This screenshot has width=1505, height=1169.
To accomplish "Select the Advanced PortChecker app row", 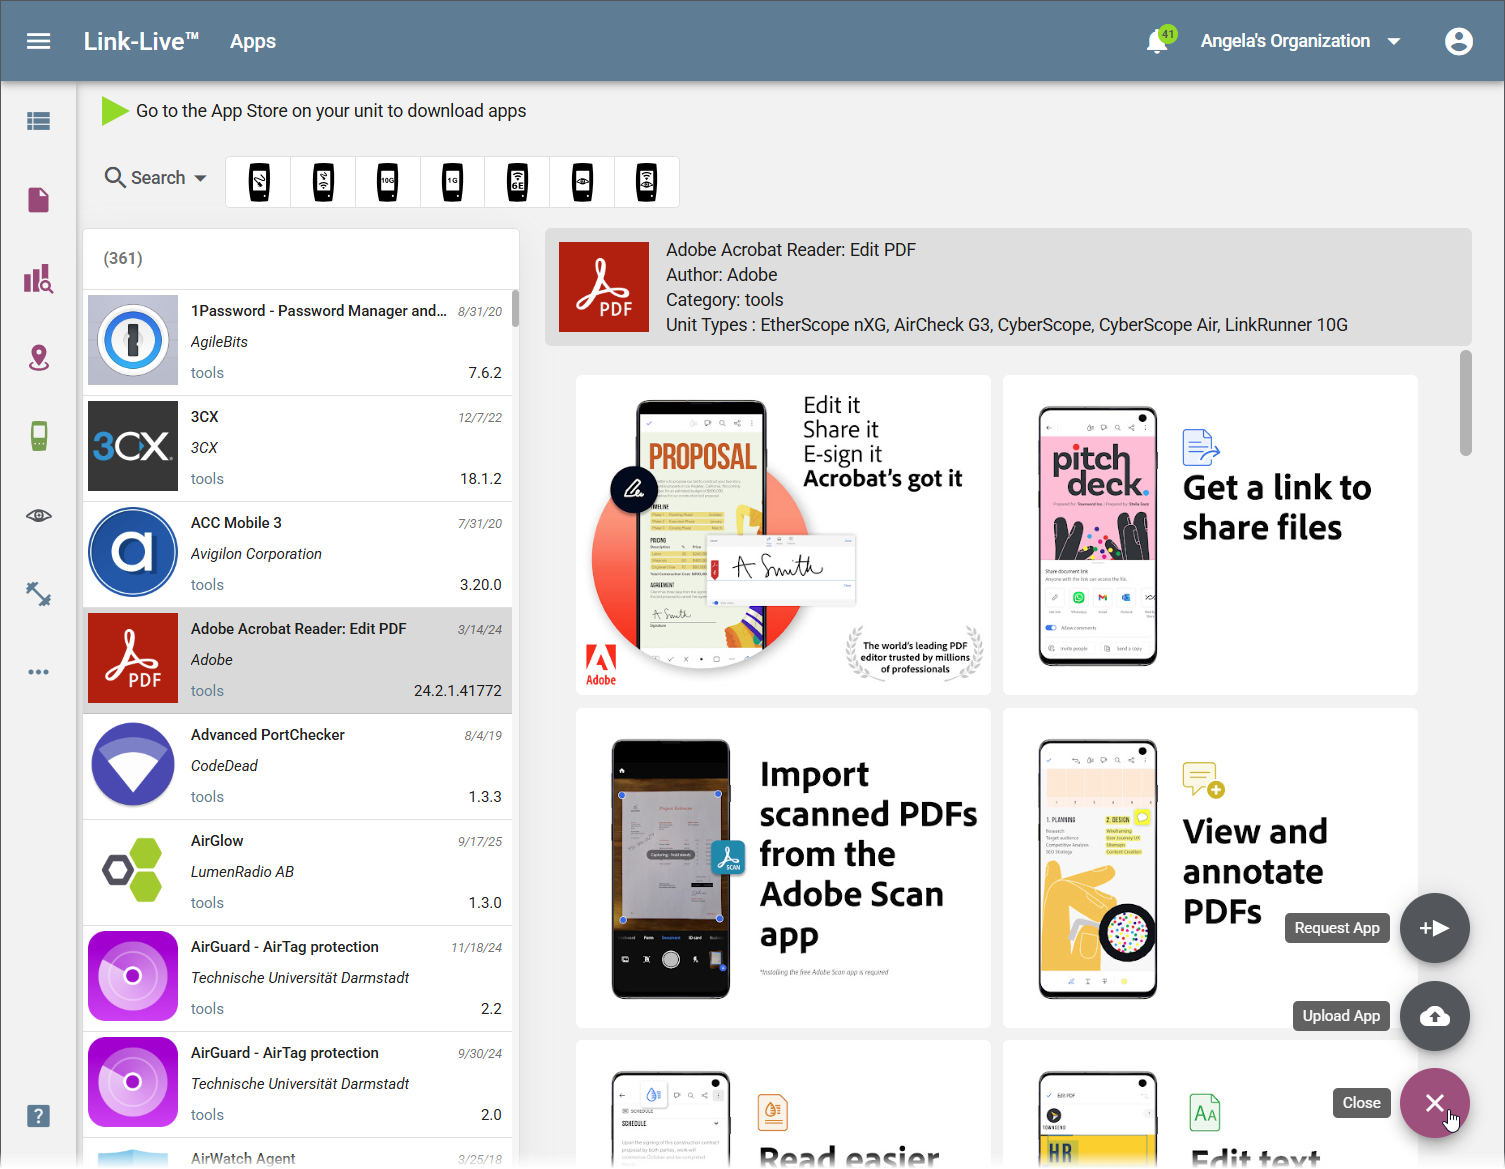I will [298, 766].
